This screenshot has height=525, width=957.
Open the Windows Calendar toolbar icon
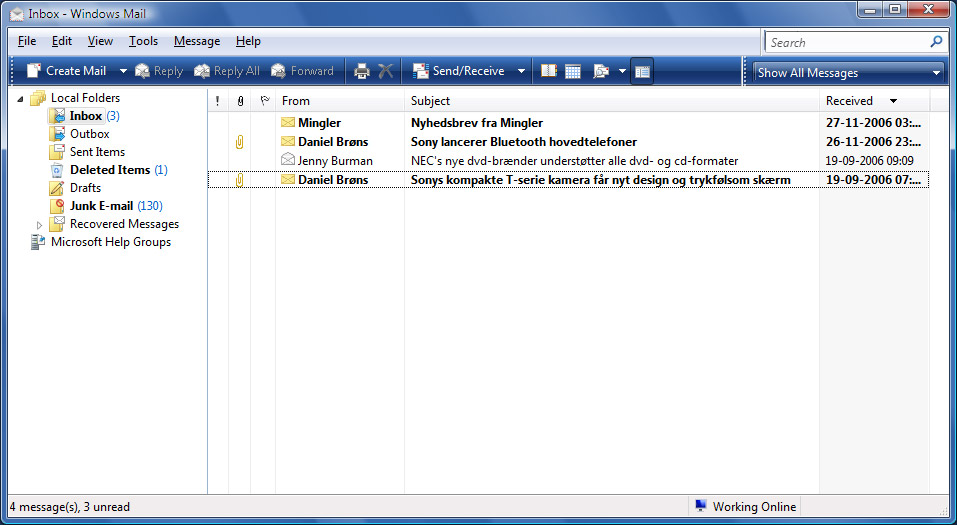(x=573, y=71)
